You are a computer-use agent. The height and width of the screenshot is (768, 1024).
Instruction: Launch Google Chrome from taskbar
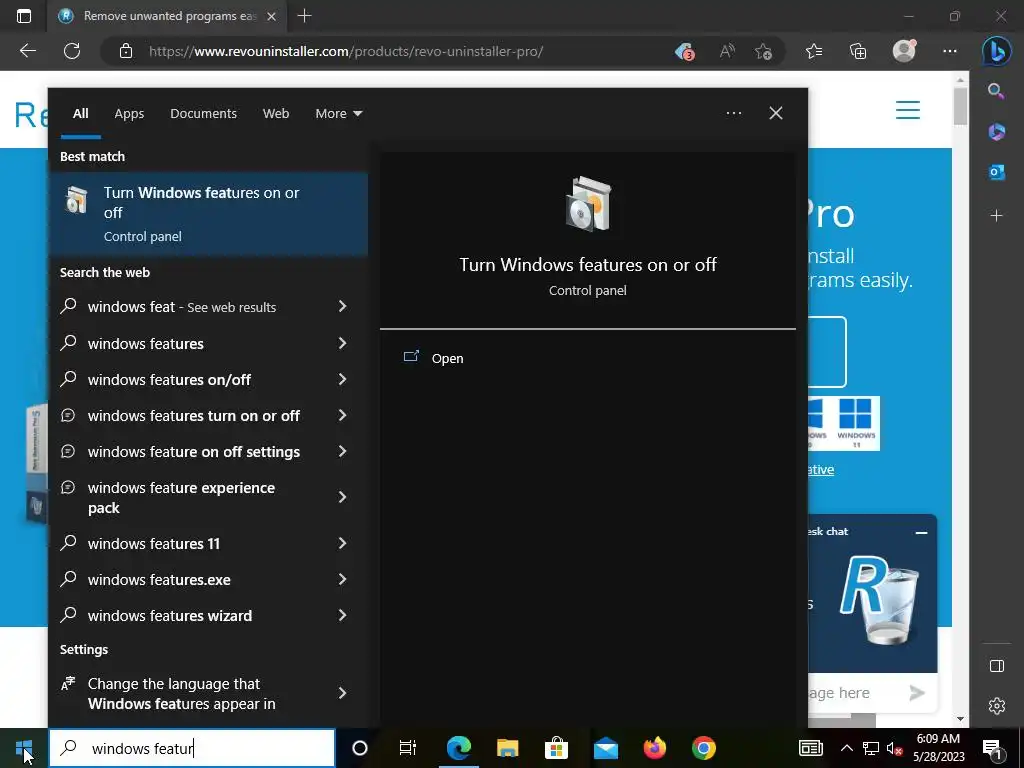(x=703, y=748)
